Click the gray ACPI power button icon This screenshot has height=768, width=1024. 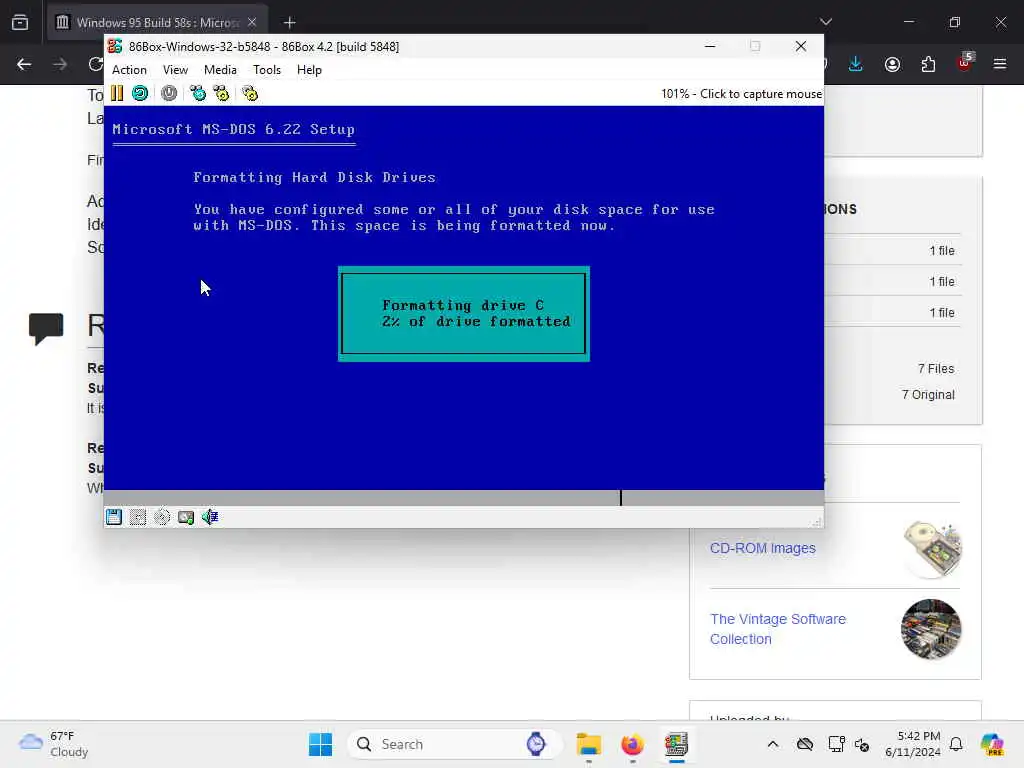pos(168,93)
